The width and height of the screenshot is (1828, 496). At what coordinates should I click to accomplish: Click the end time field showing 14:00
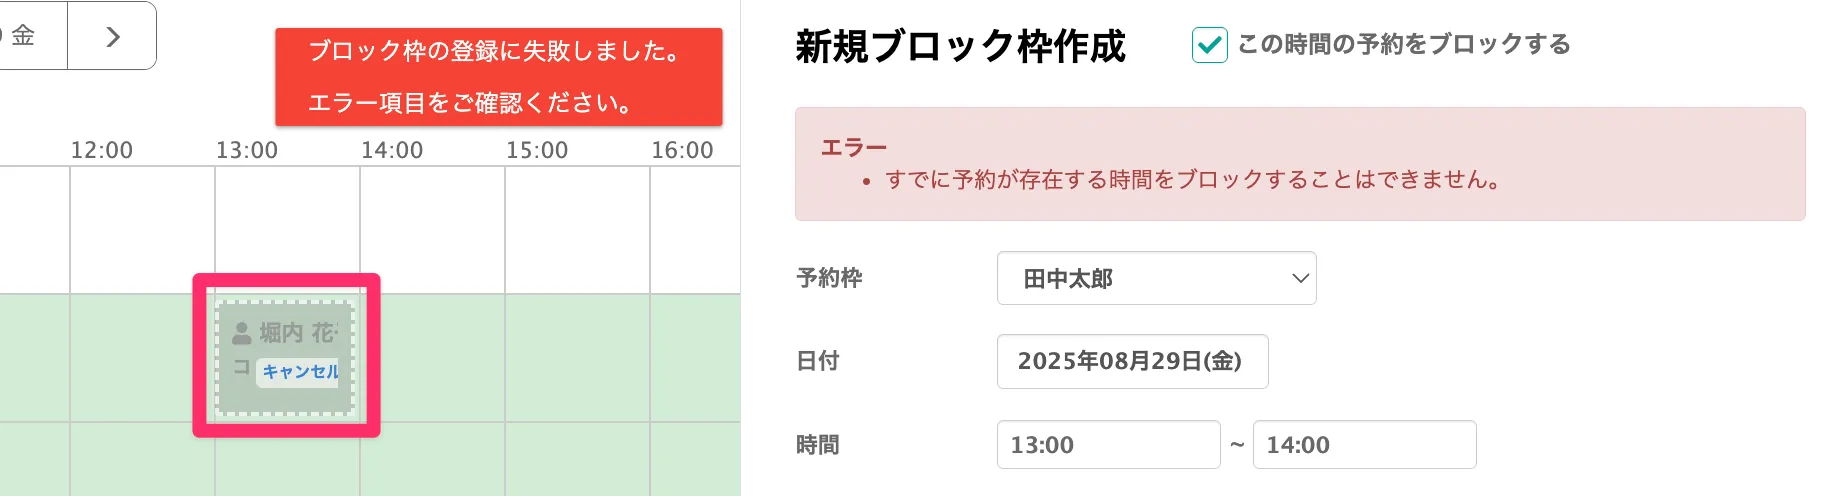pos(1364,445)
